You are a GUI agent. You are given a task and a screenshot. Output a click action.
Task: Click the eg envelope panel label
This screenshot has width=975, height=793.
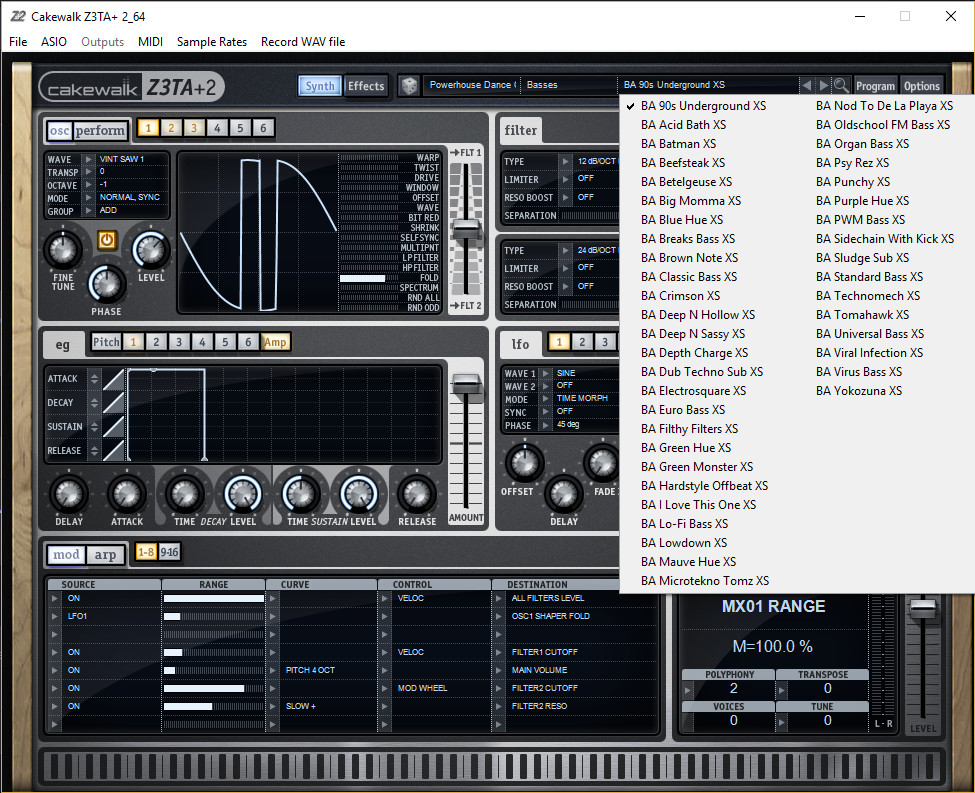62,344
